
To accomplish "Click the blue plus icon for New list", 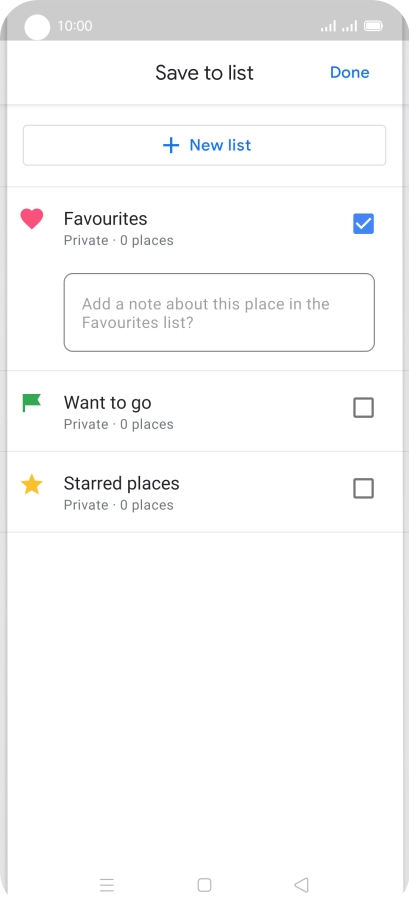I will [171, 145].
